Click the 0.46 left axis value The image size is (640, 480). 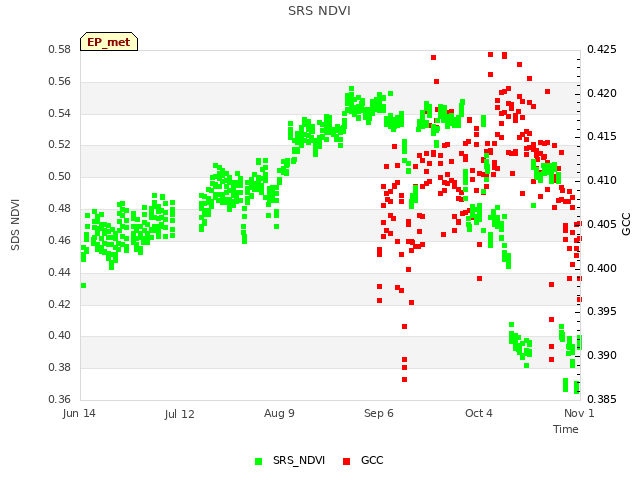coord(60,240)
